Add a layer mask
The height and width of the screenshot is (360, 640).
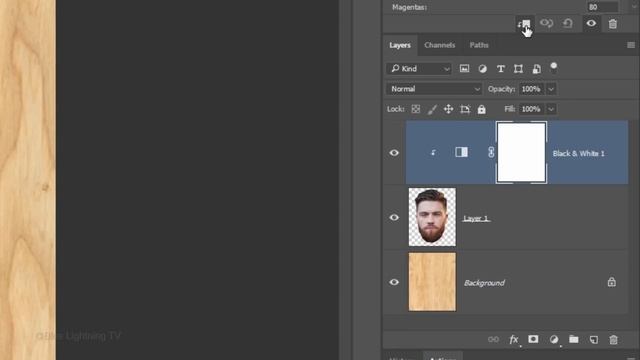pos(533,339)
